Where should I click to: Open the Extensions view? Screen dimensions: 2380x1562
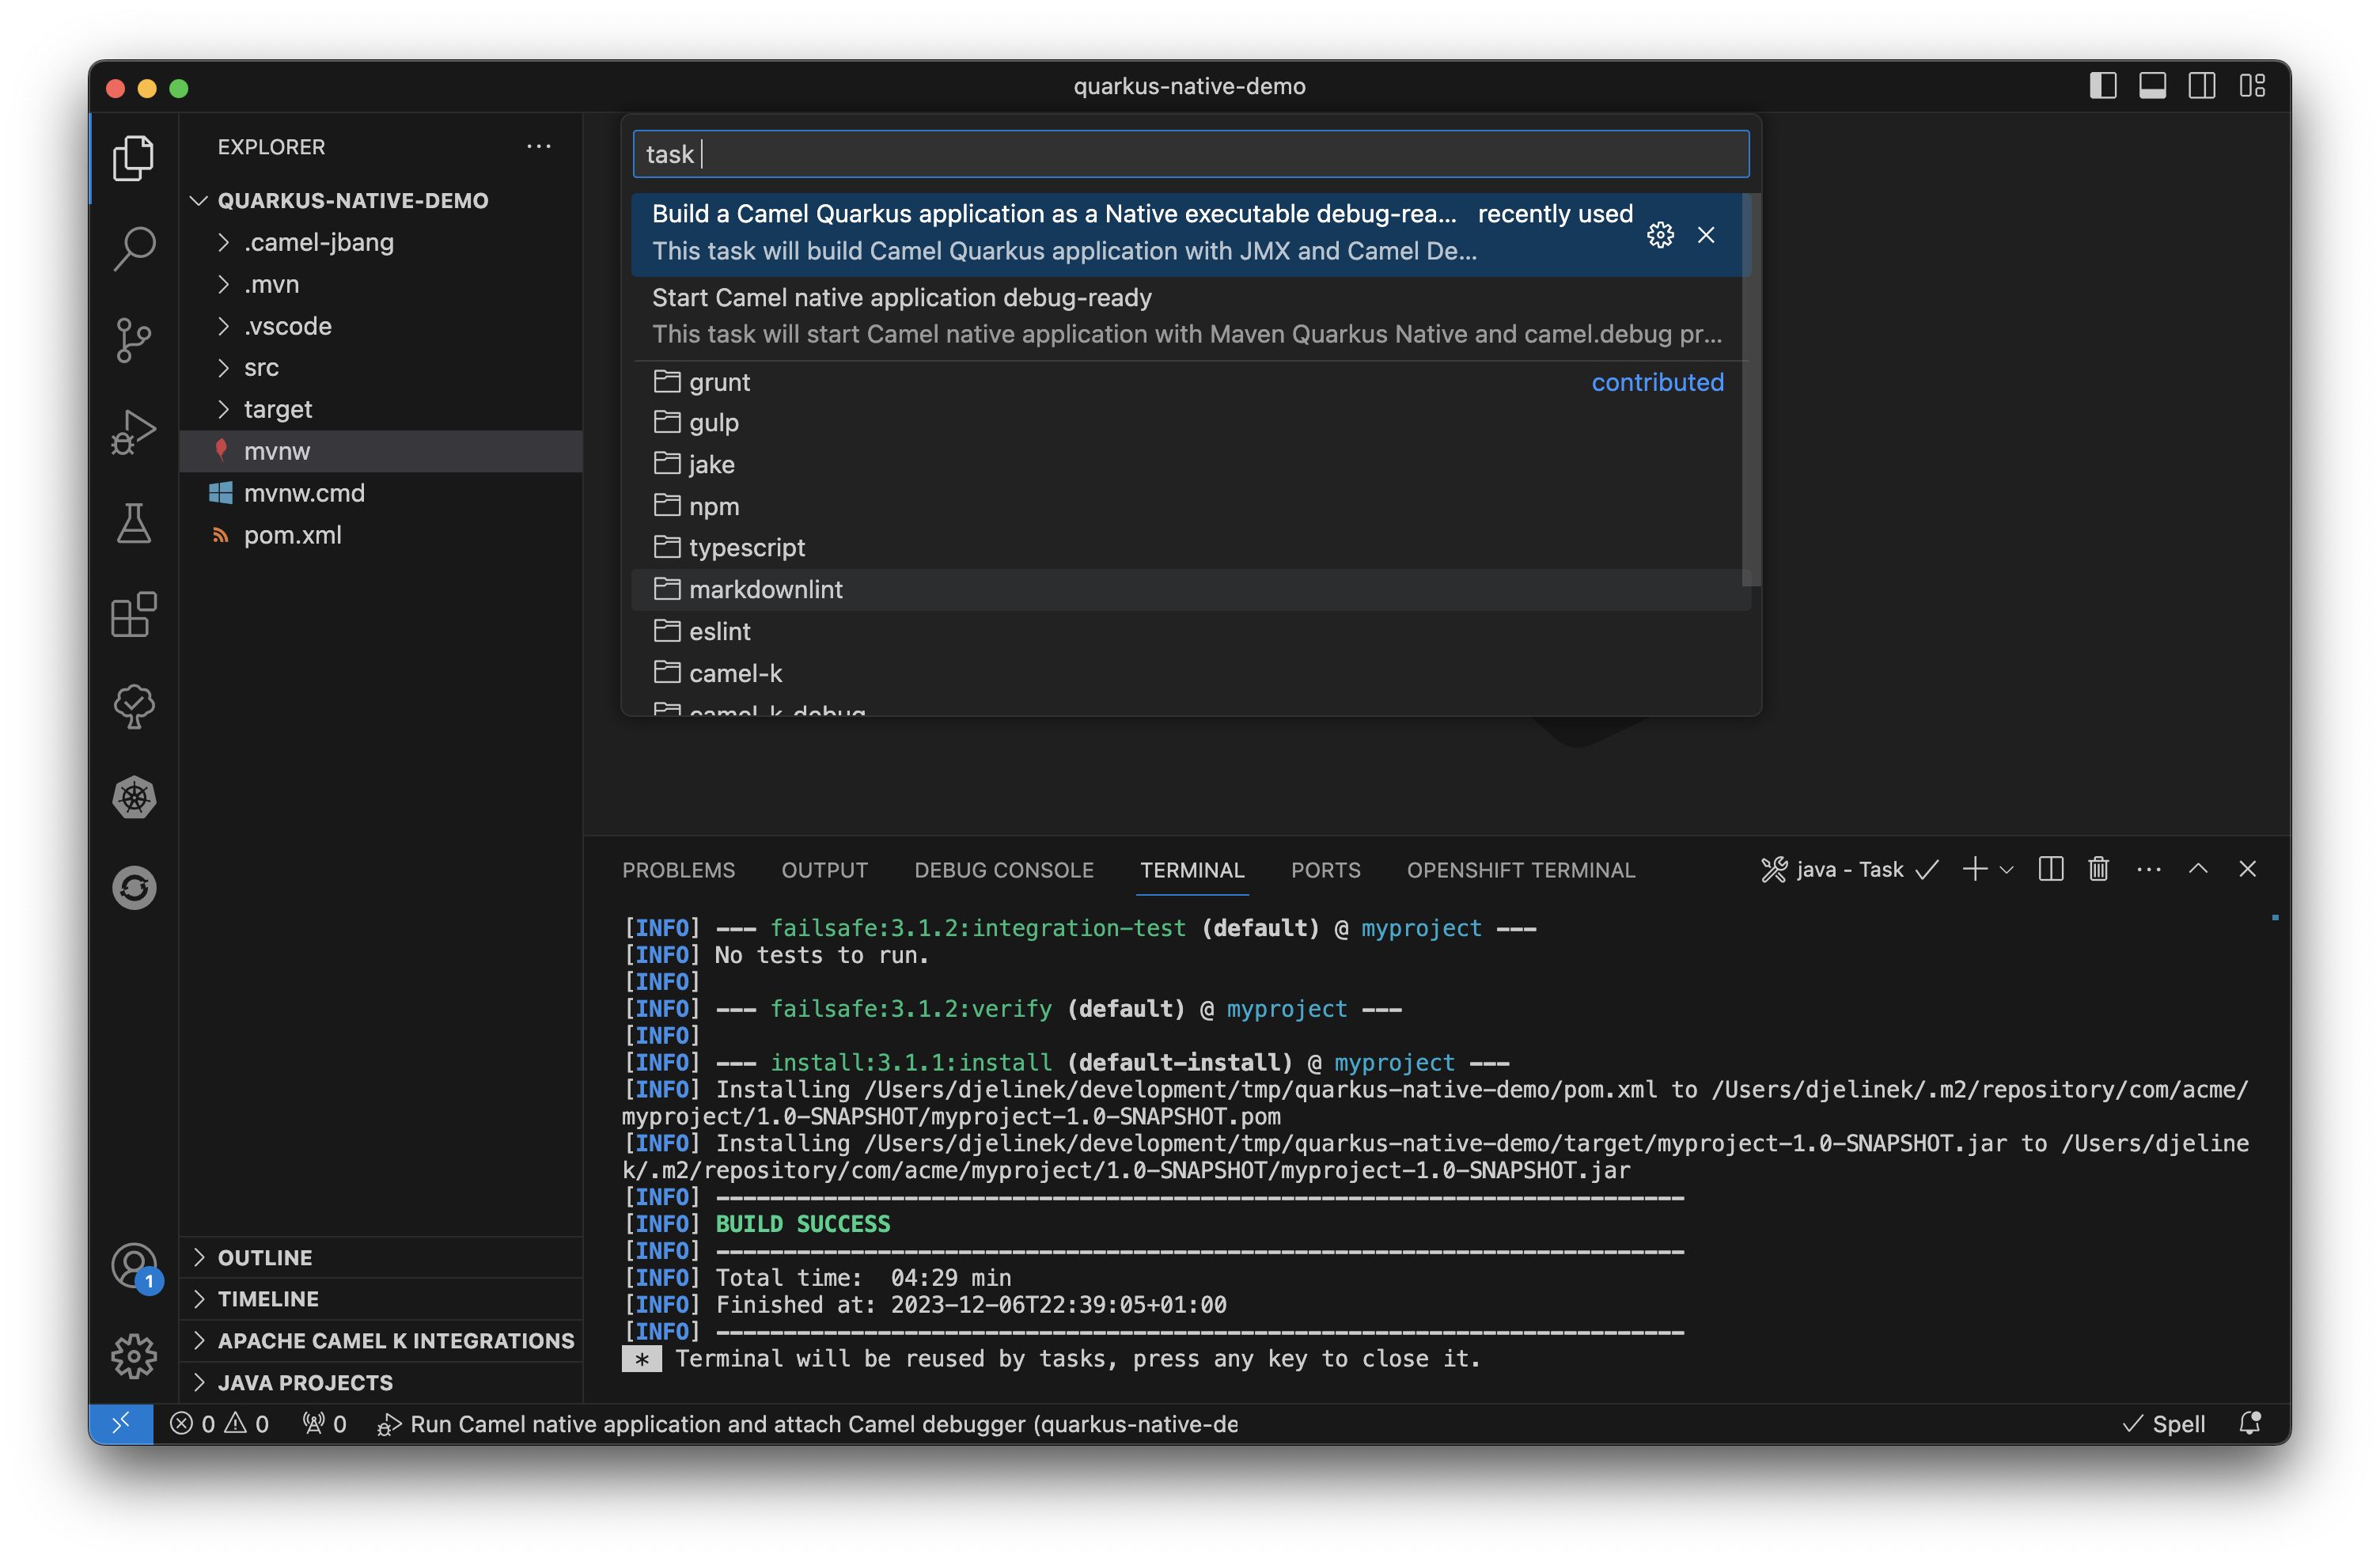pos(133,616)
